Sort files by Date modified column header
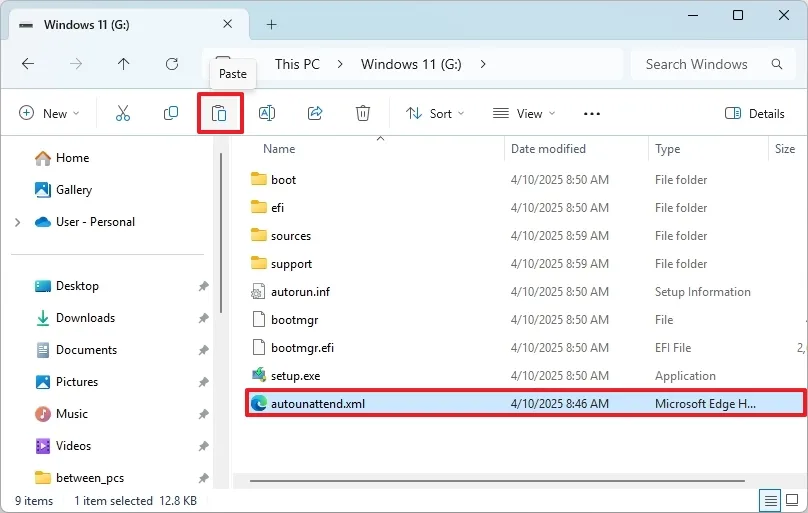Screen dimensions: 808x513 [548, 149]
